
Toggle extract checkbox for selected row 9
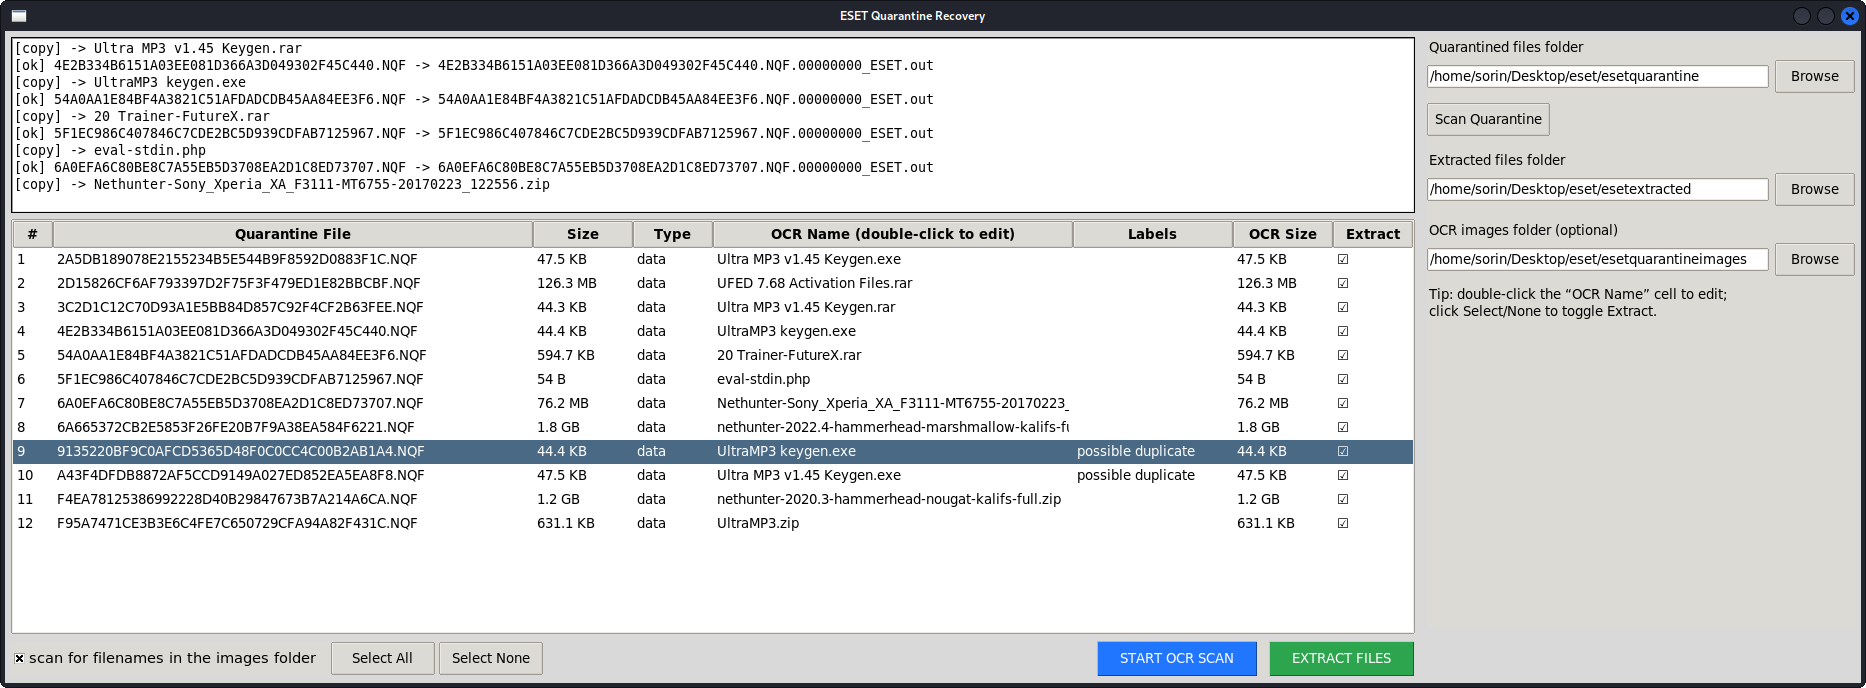coord(1343,451)
